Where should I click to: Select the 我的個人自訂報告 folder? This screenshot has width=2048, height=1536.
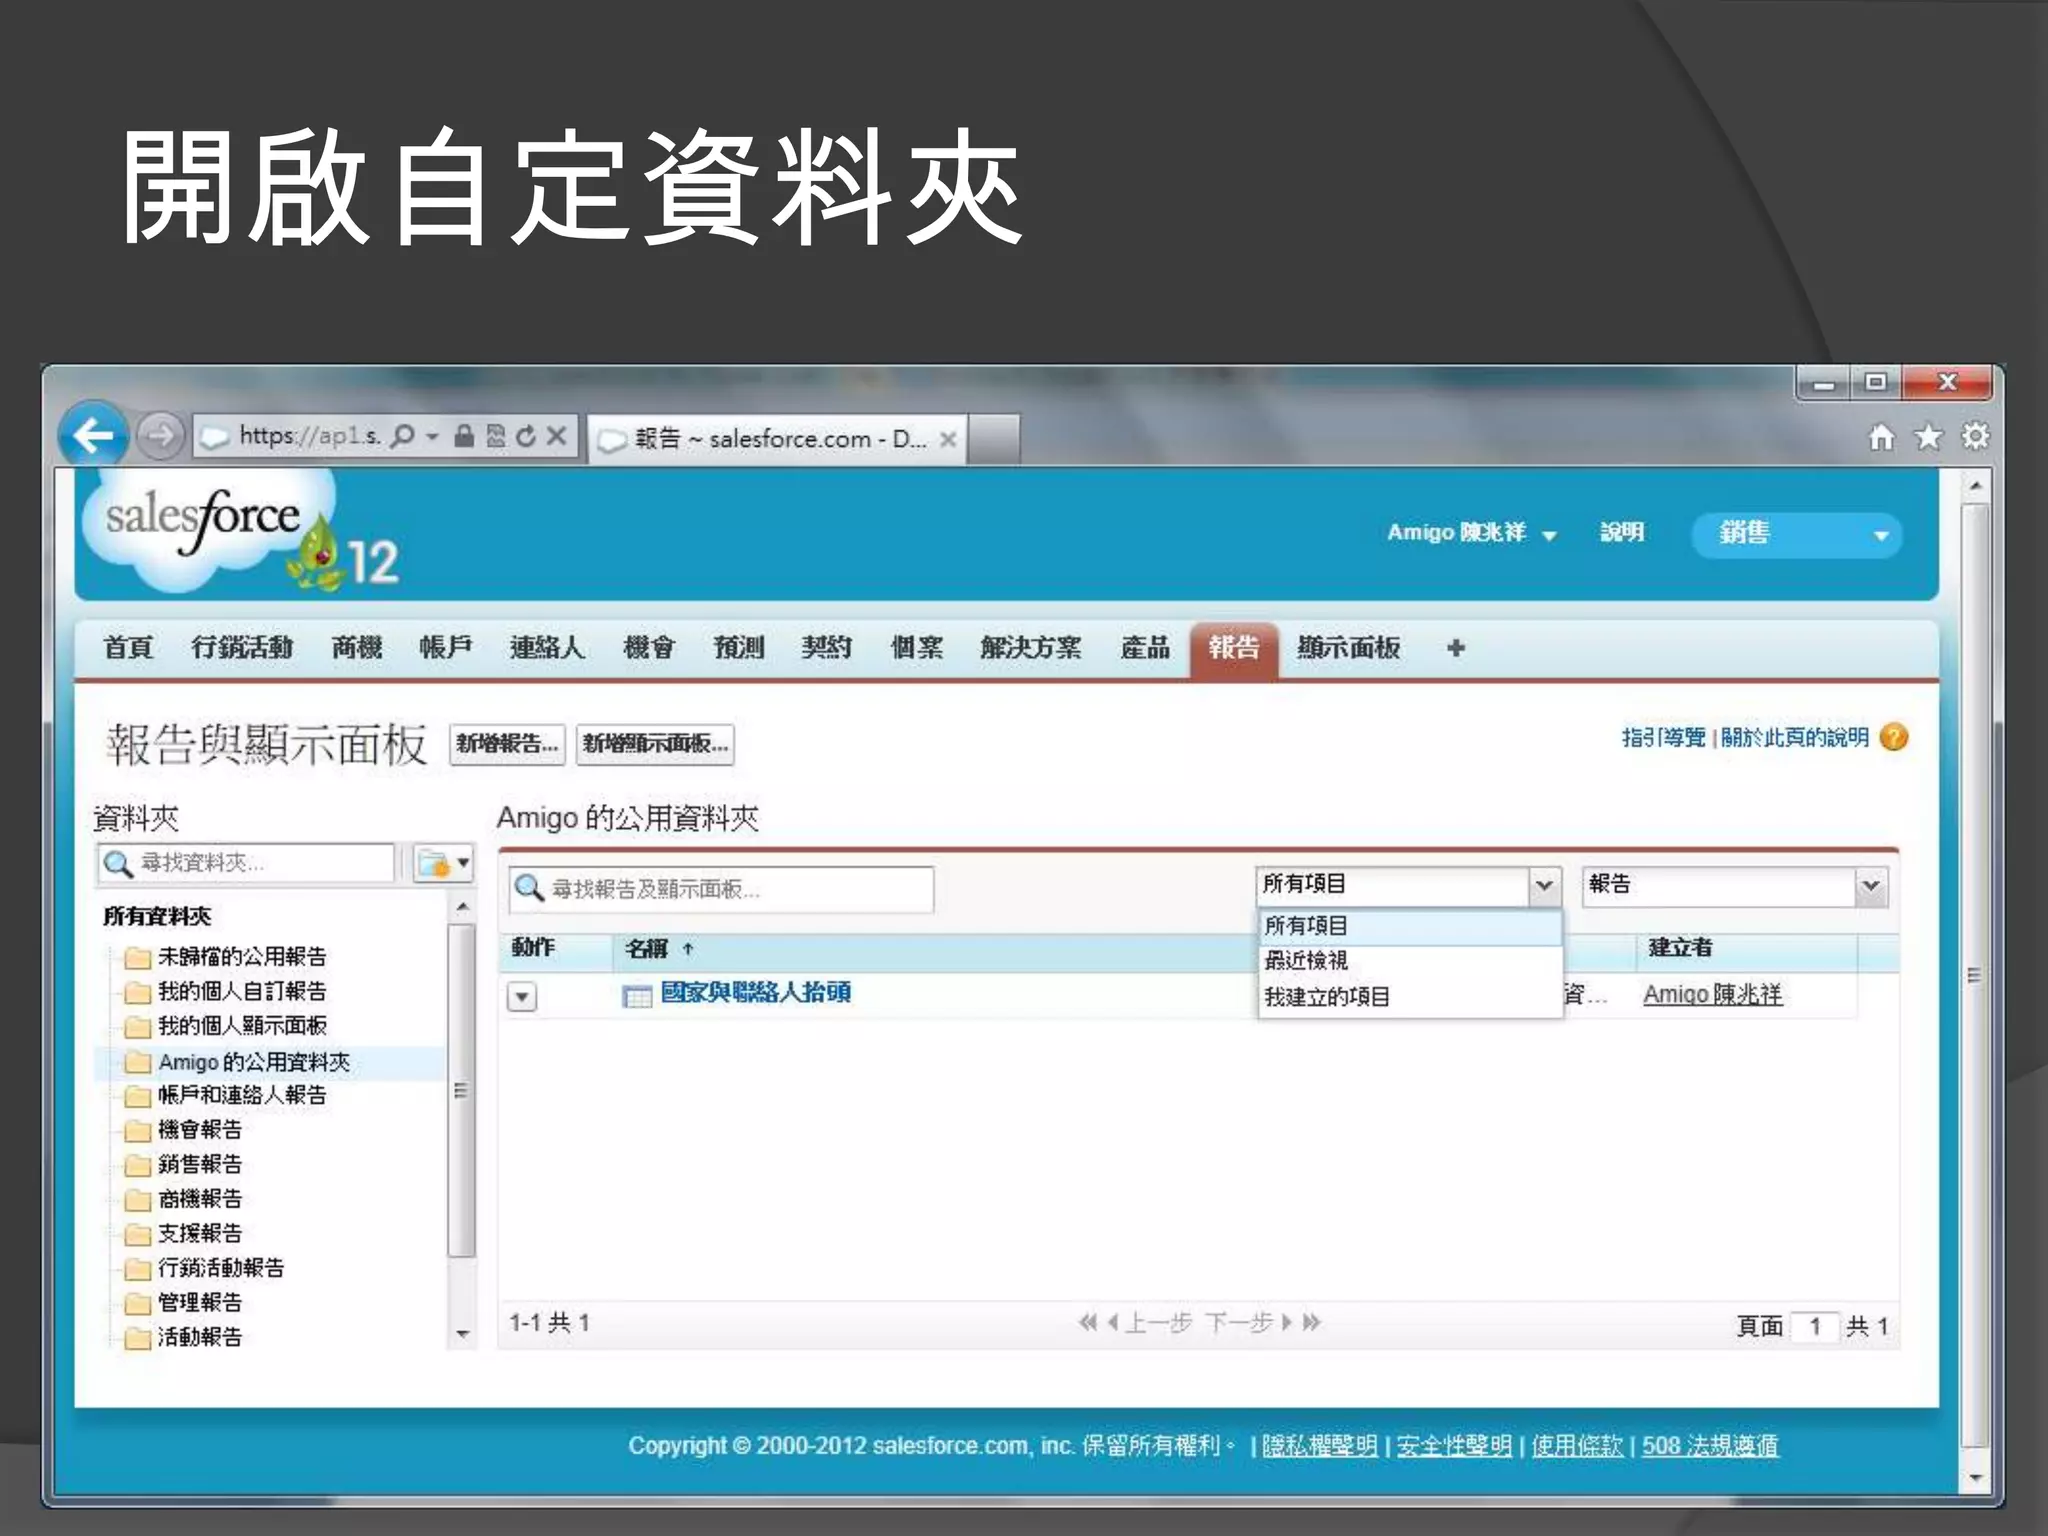coord(241,991)
